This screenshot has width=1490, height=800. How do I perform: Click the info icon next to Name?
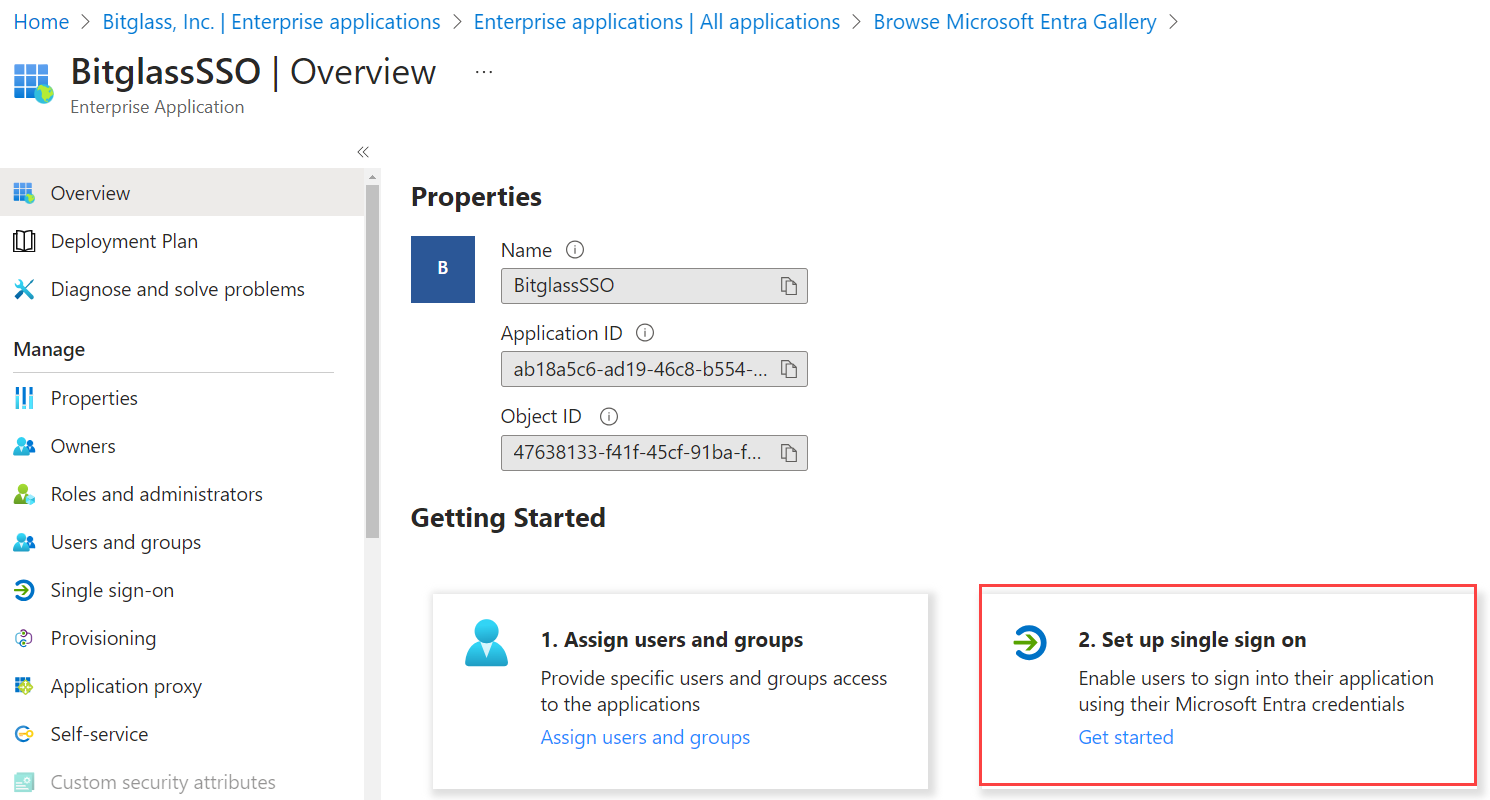575,249
